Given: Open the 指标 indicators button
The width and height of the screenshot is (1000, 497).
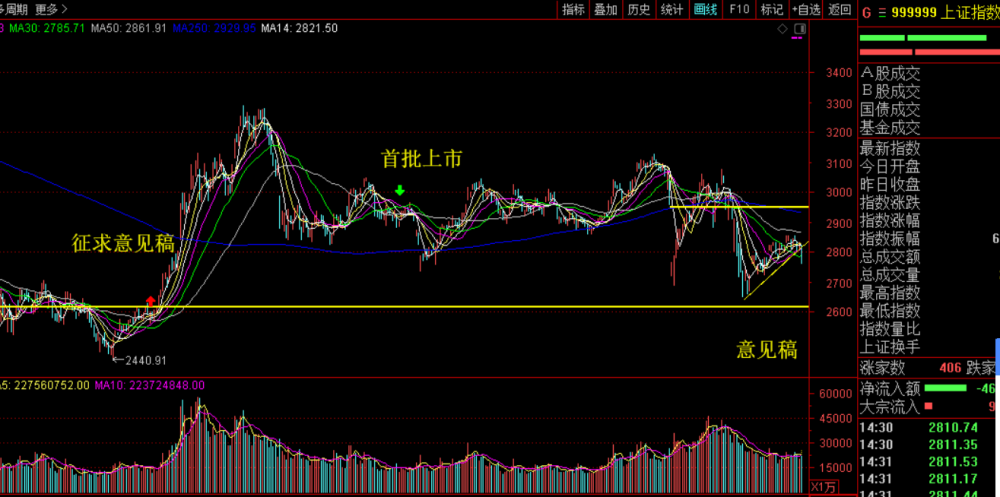Looking at the screenshot, I should (573, 9).
